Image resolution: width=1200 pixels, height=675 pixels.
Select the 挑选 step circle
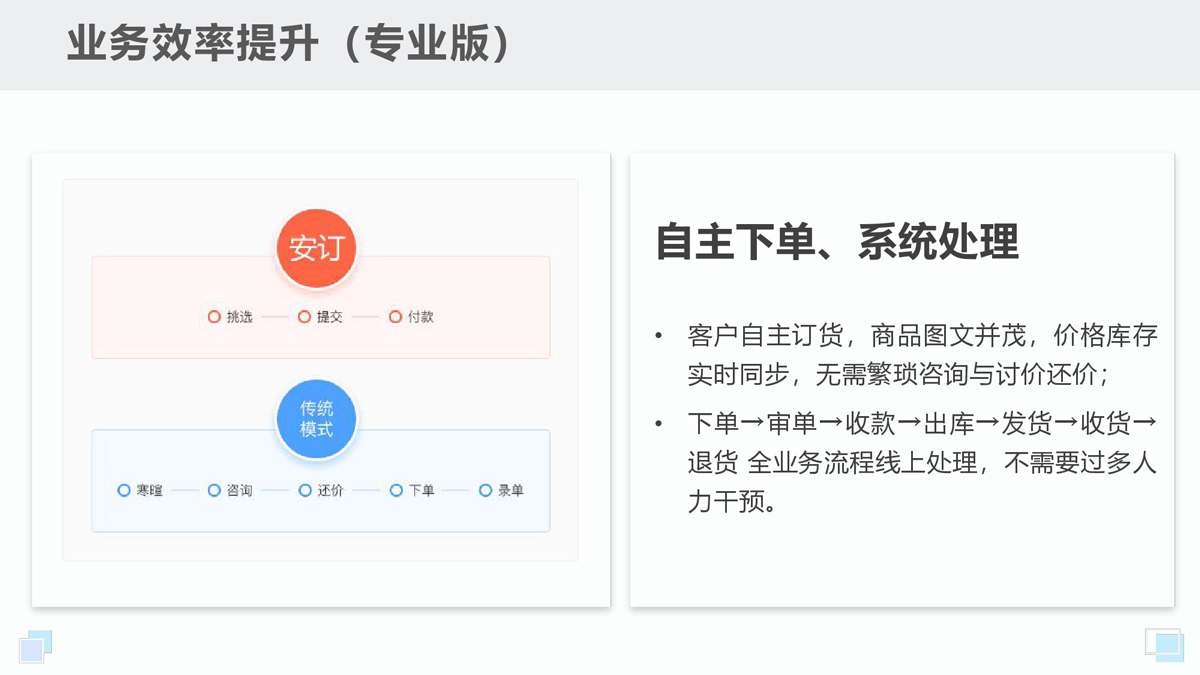(214, 317)
